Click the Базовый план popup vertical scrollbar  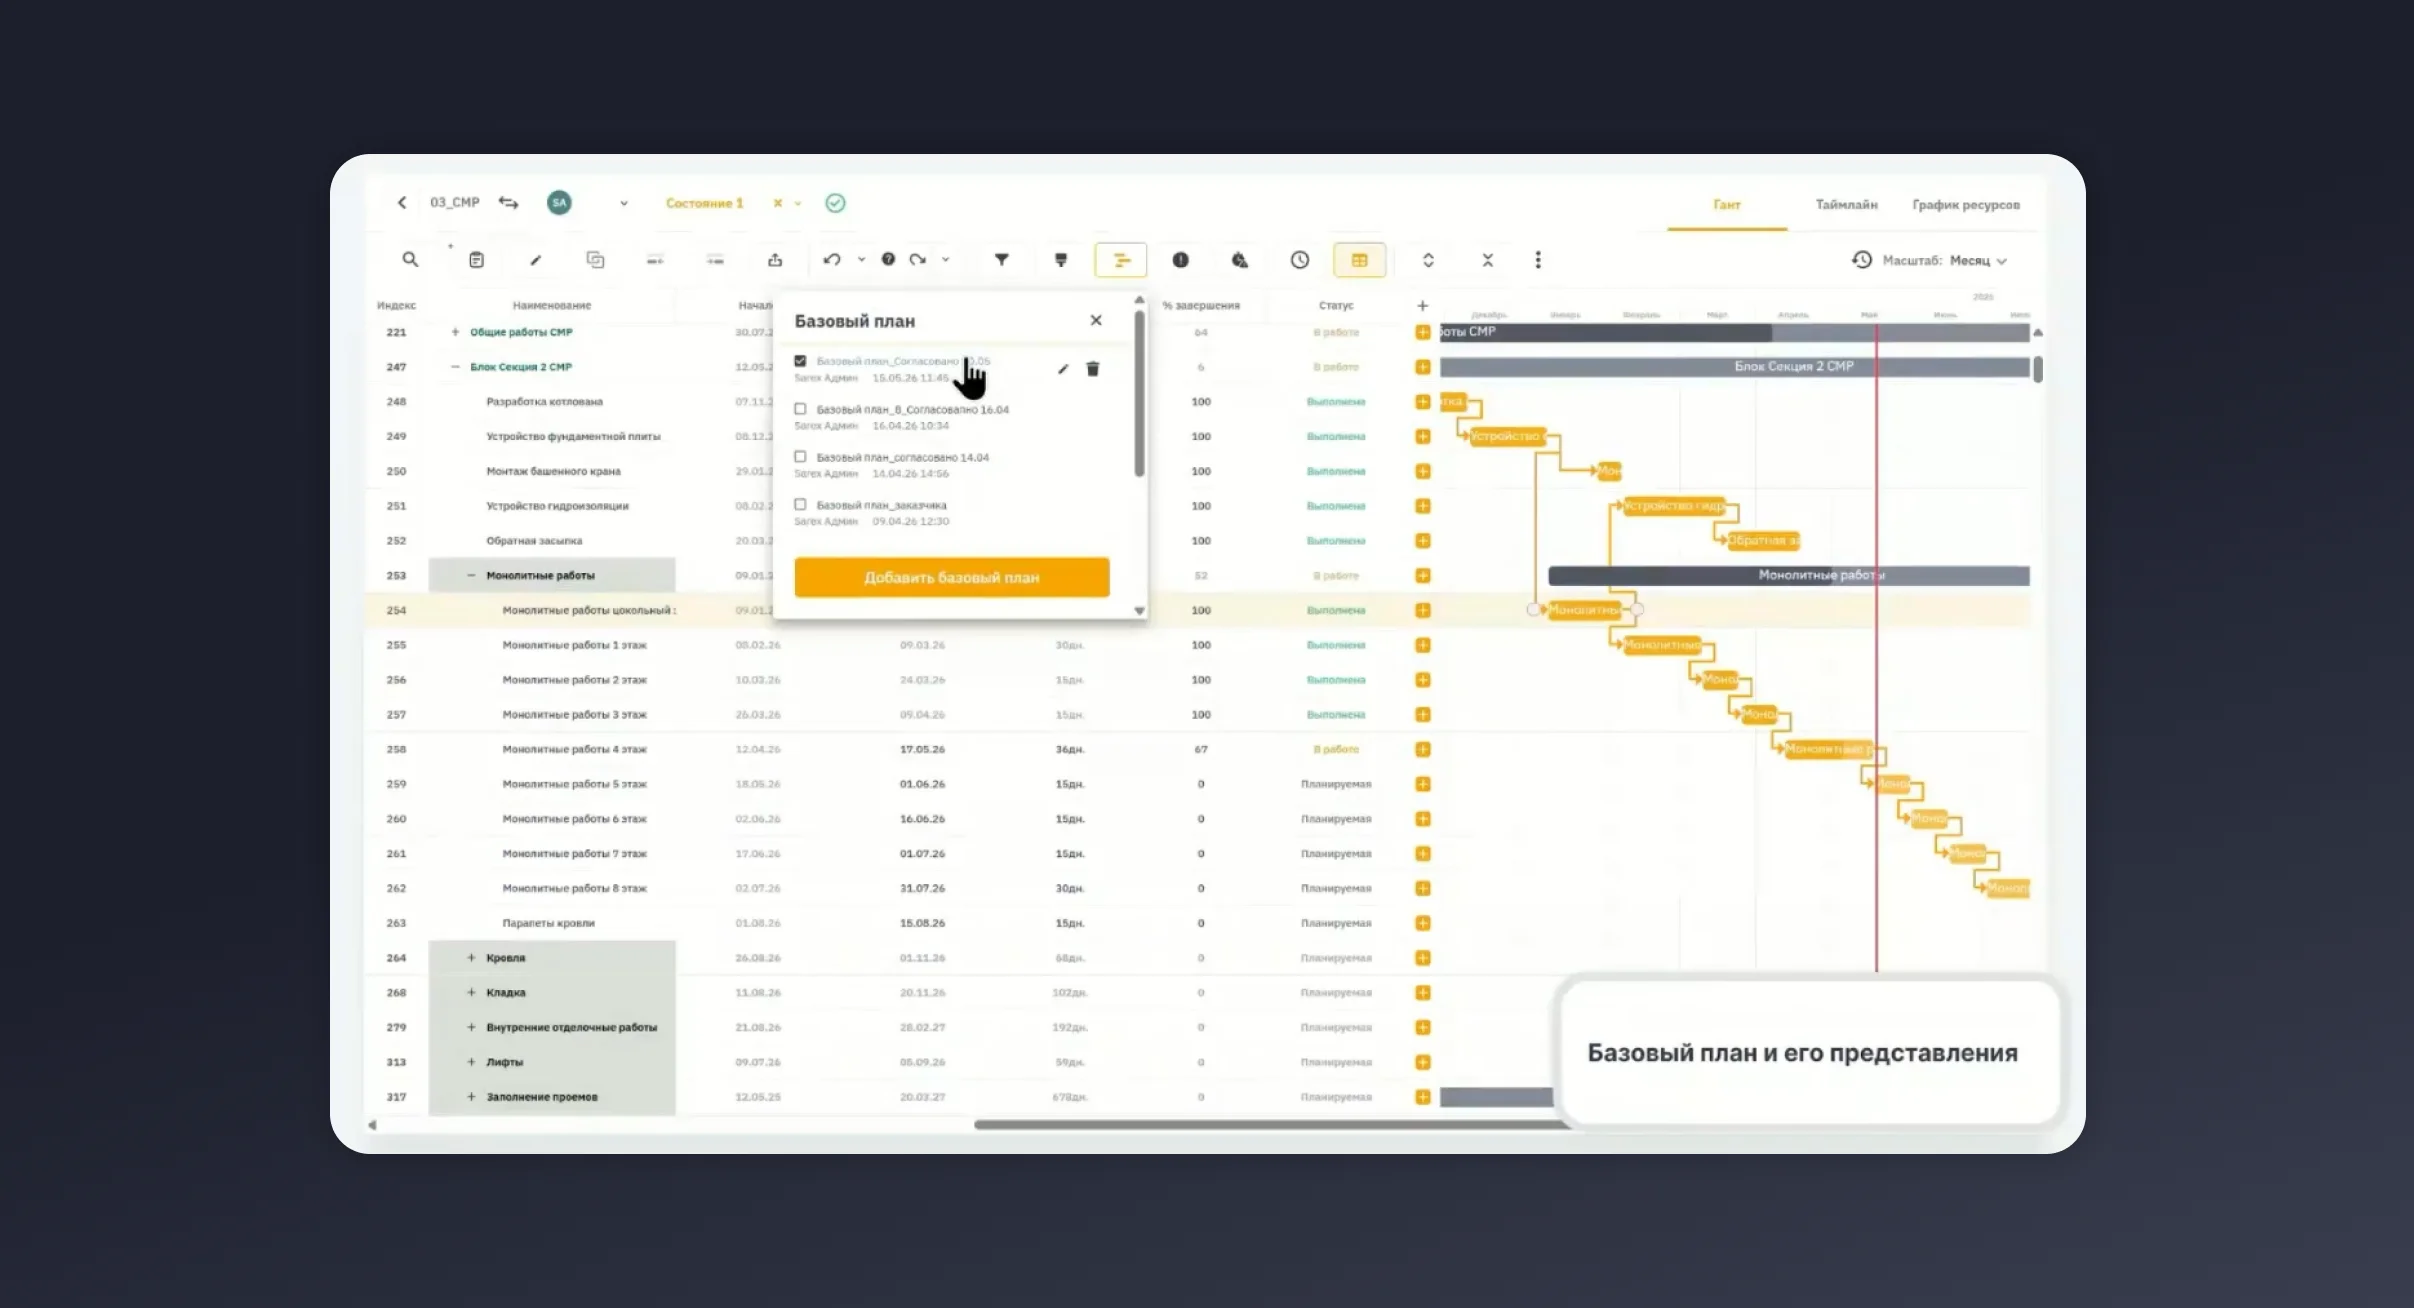pos(1139,394)
